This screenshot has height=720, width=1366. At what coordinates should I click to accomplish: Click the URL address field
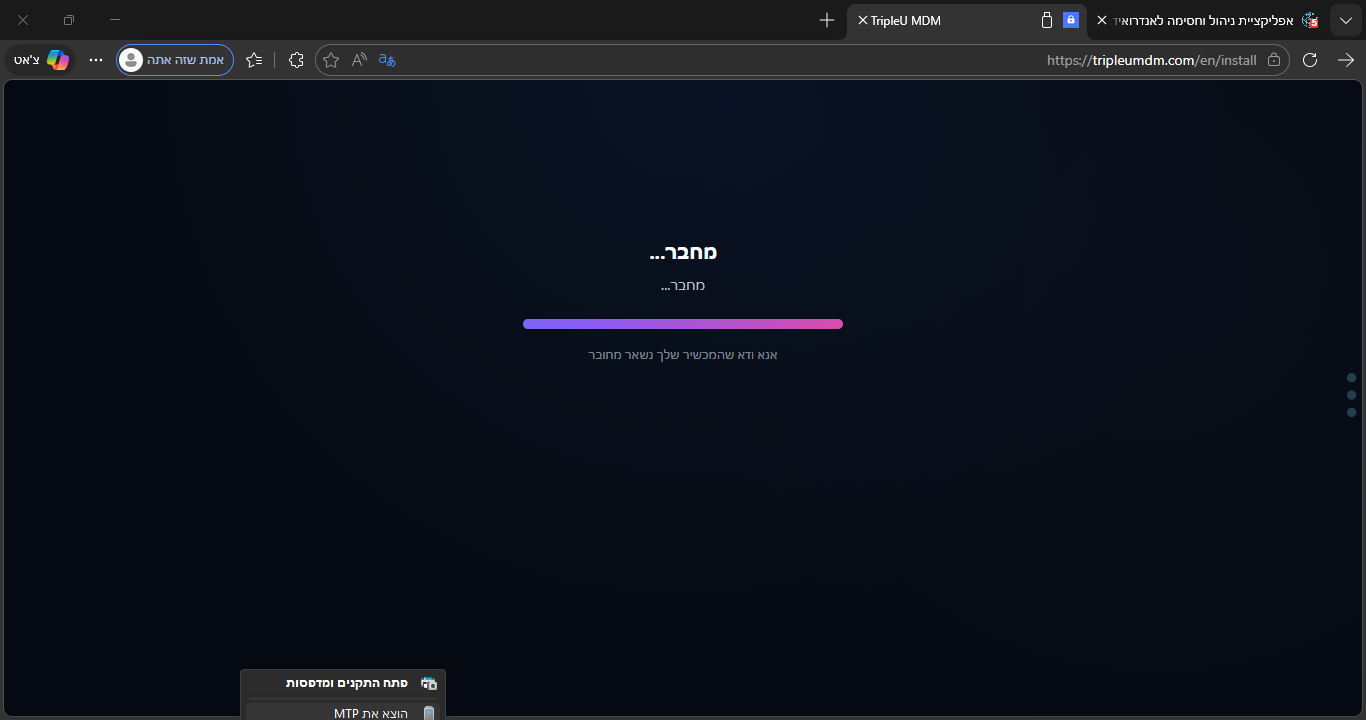point(800,60)
